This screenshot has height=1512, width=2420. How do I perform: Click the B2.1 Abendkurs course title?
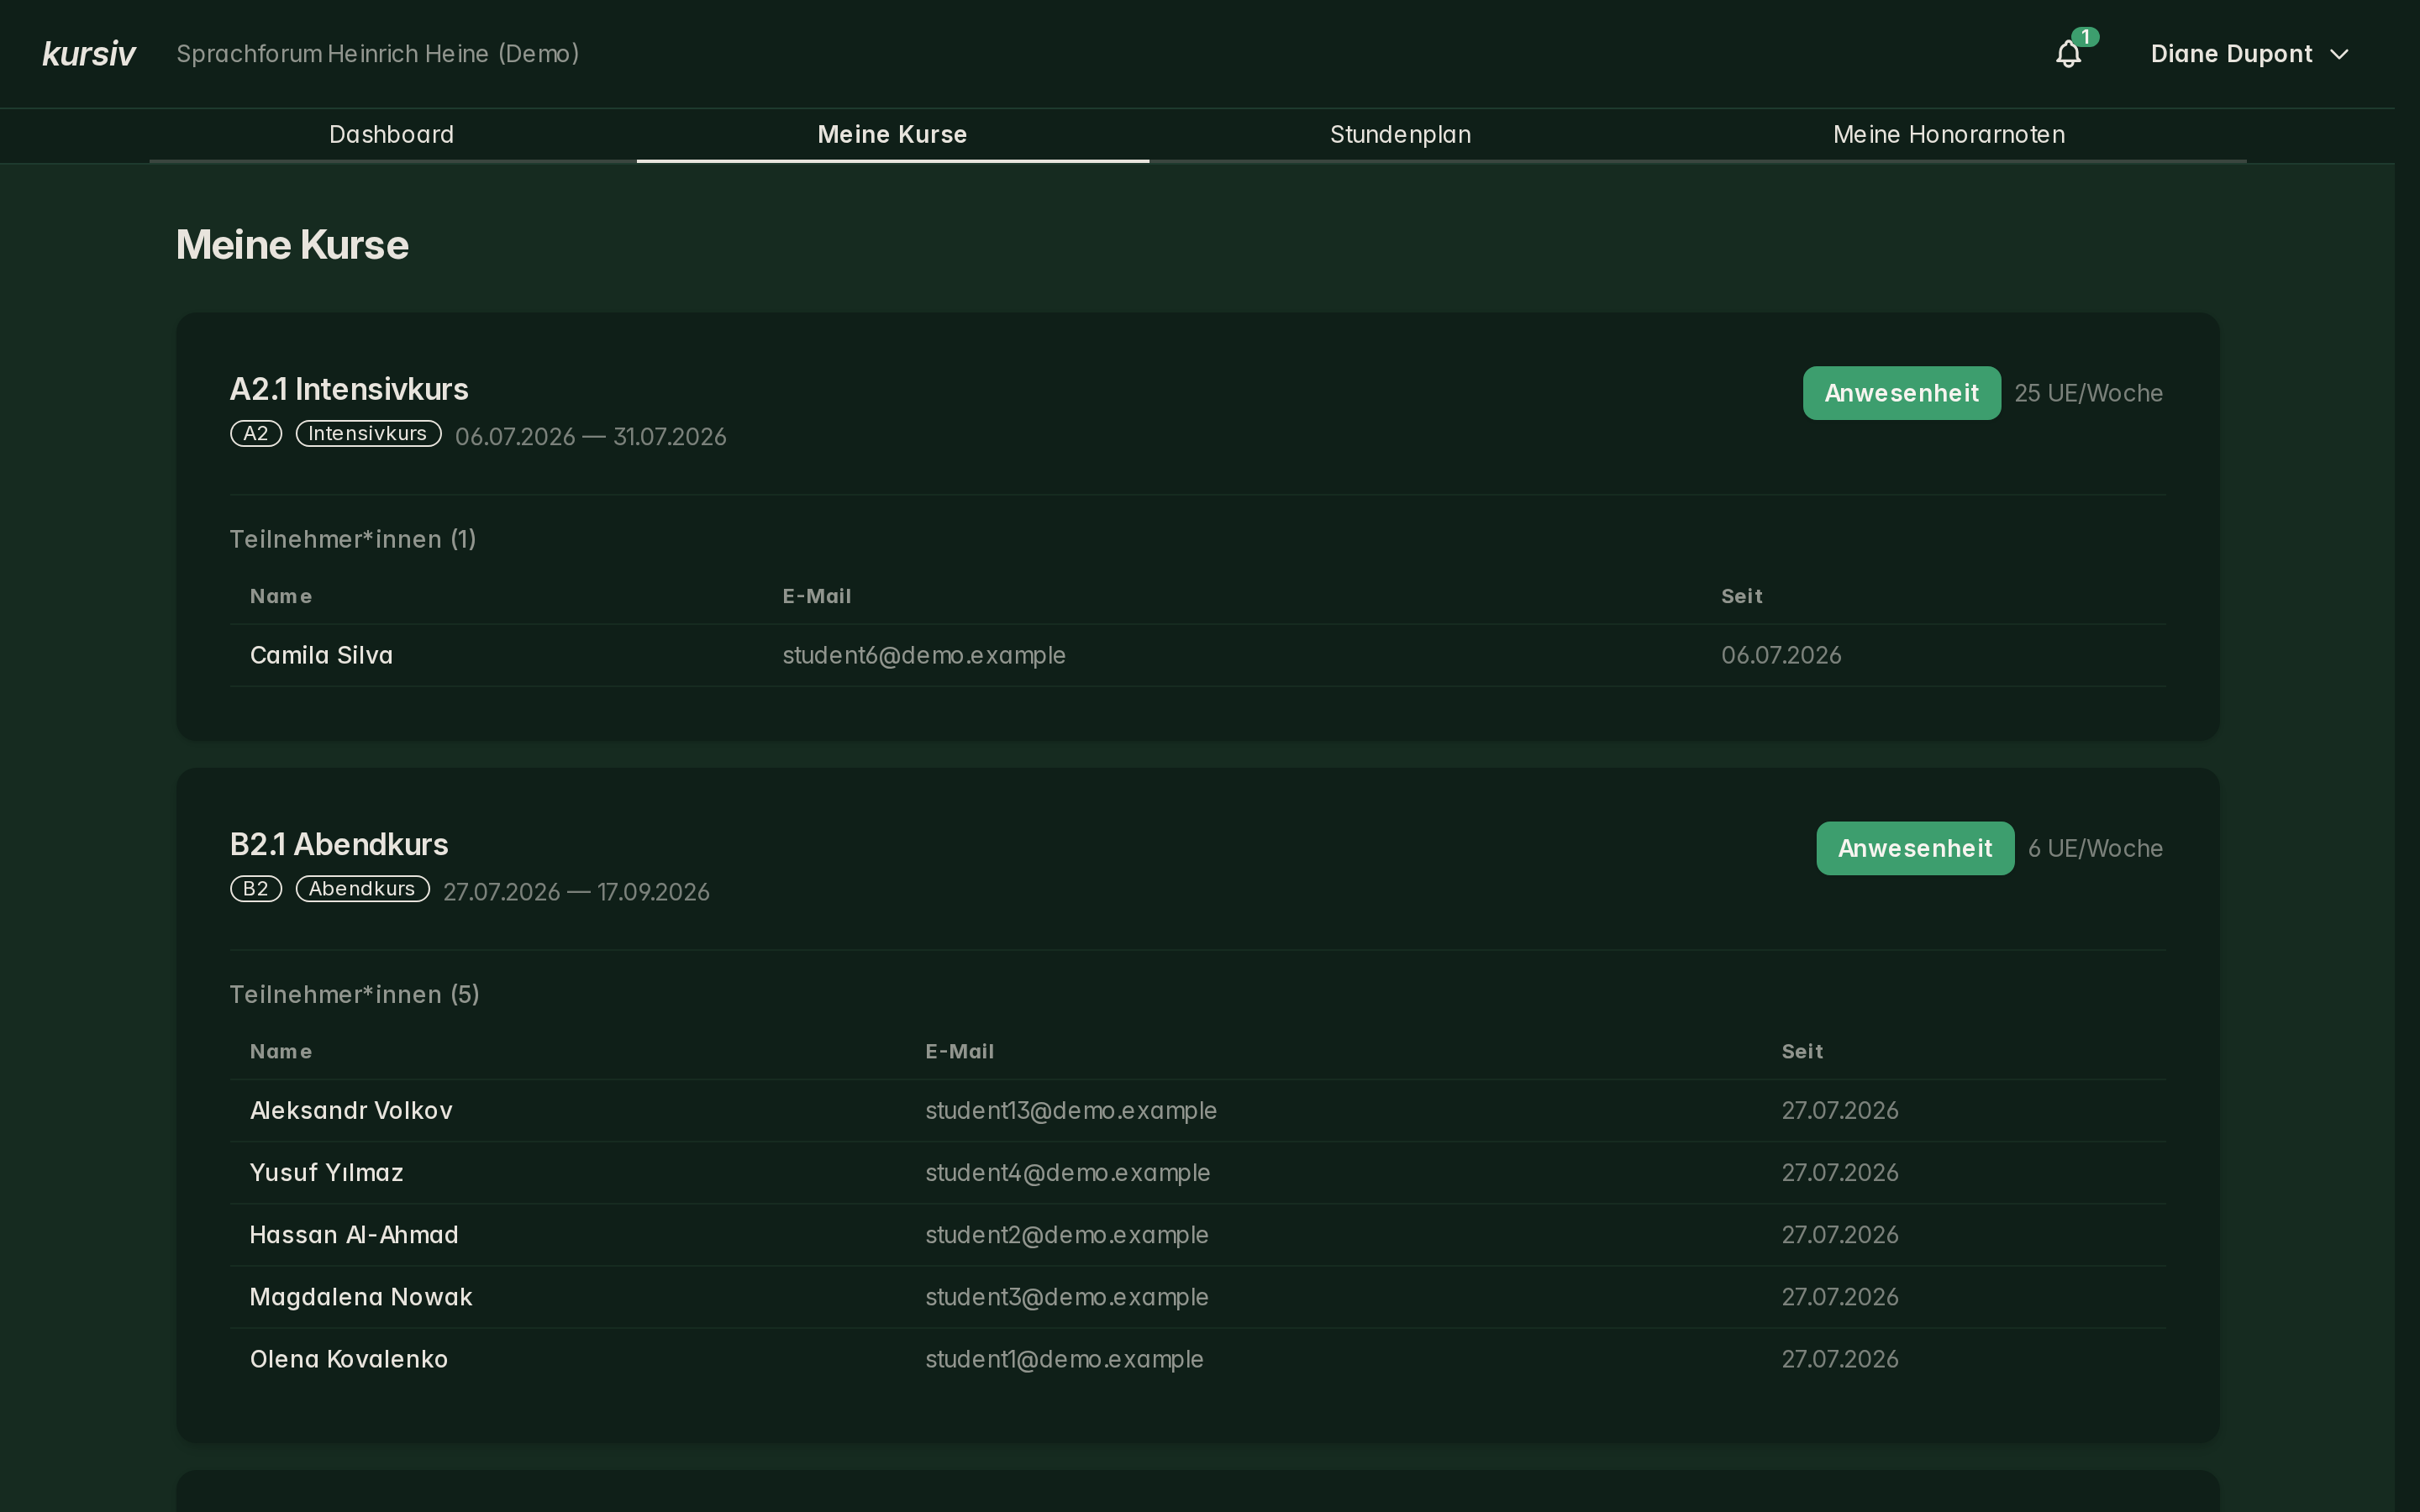[x=339, y=844]
